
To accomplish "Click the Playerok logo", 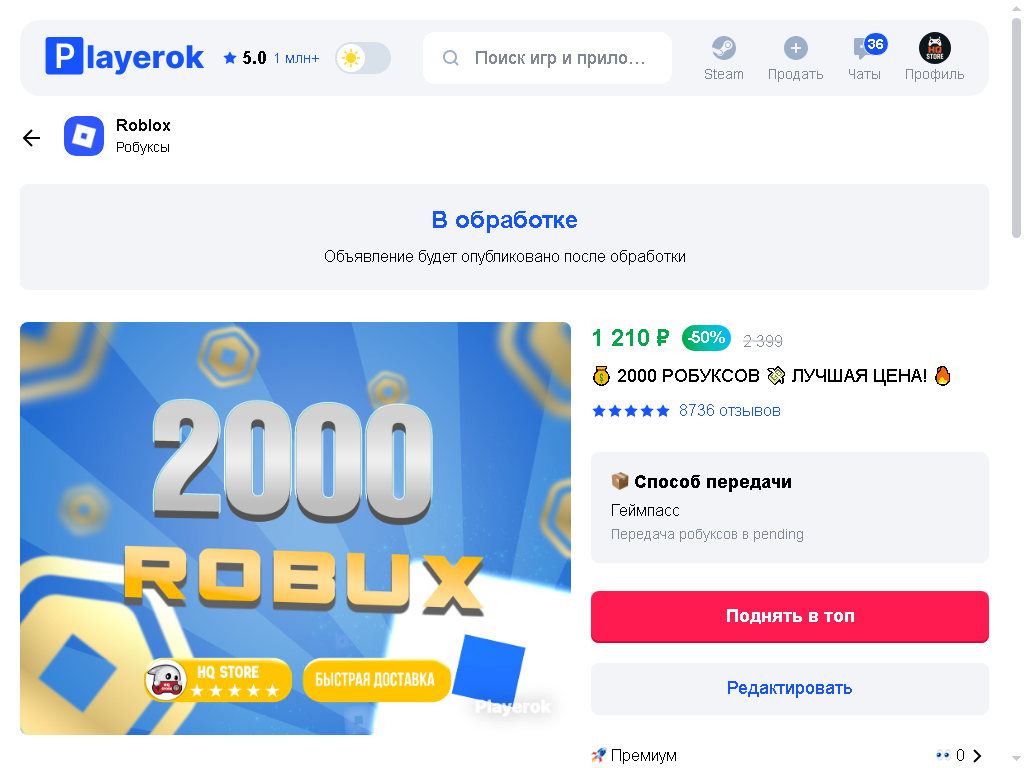I will pos(124,57).
